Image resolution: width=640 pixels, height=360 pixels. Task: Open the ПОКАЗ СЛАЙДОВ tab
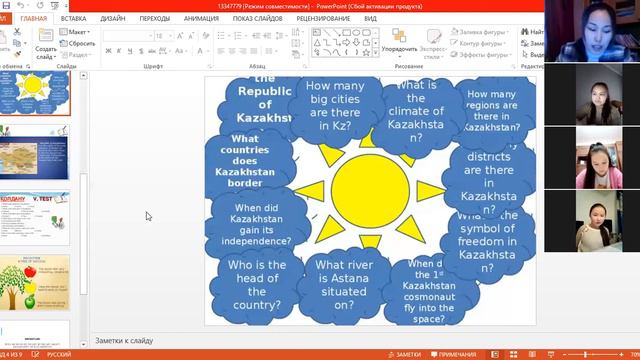pos(258,18)
